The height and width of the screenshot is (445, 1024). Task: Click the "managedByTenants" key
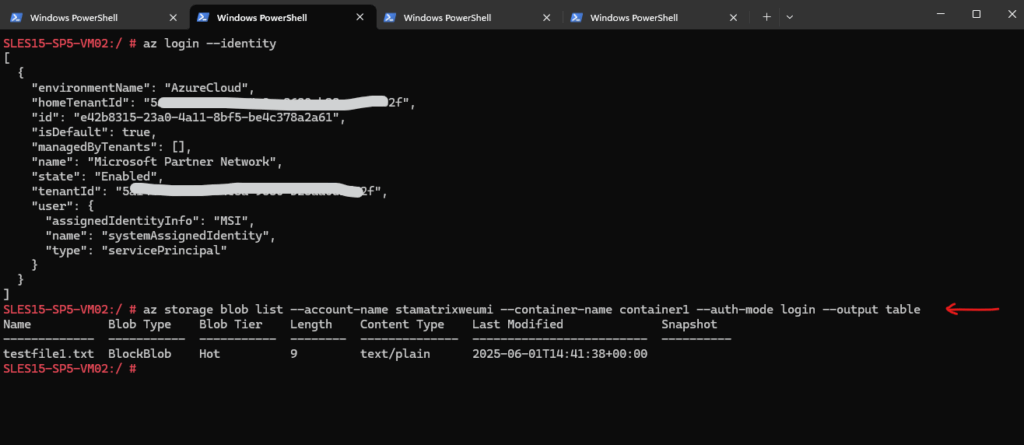(x=95, y=148)
